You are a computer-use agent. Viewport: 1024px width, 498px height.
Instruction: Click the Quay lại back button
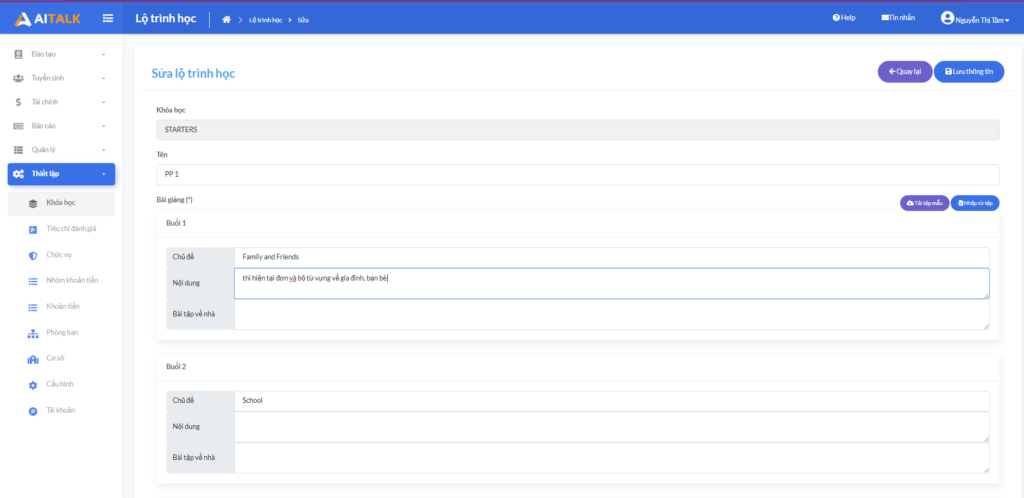pos(904,72)
